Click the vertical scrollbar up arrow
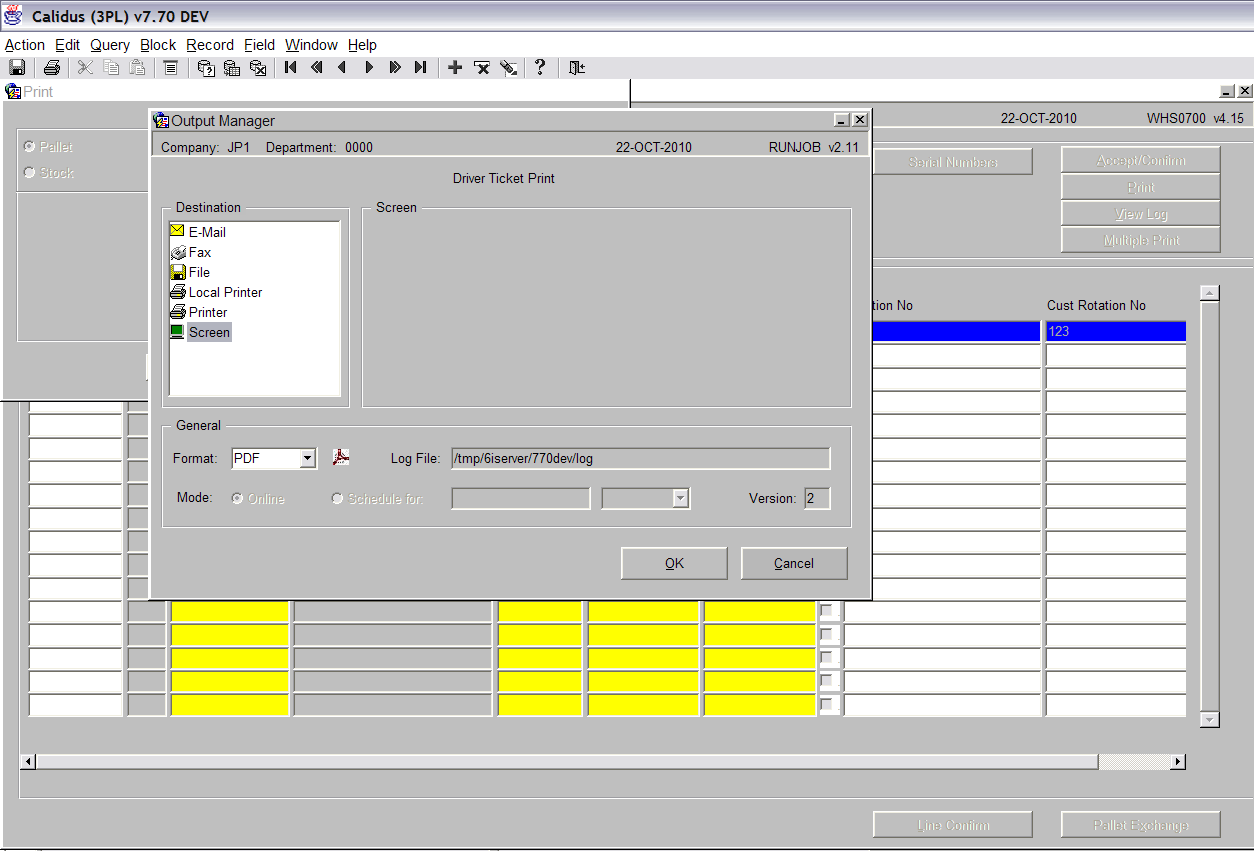The height and width of the screenshot is (851, 1254). click(x=1210, y=293)
